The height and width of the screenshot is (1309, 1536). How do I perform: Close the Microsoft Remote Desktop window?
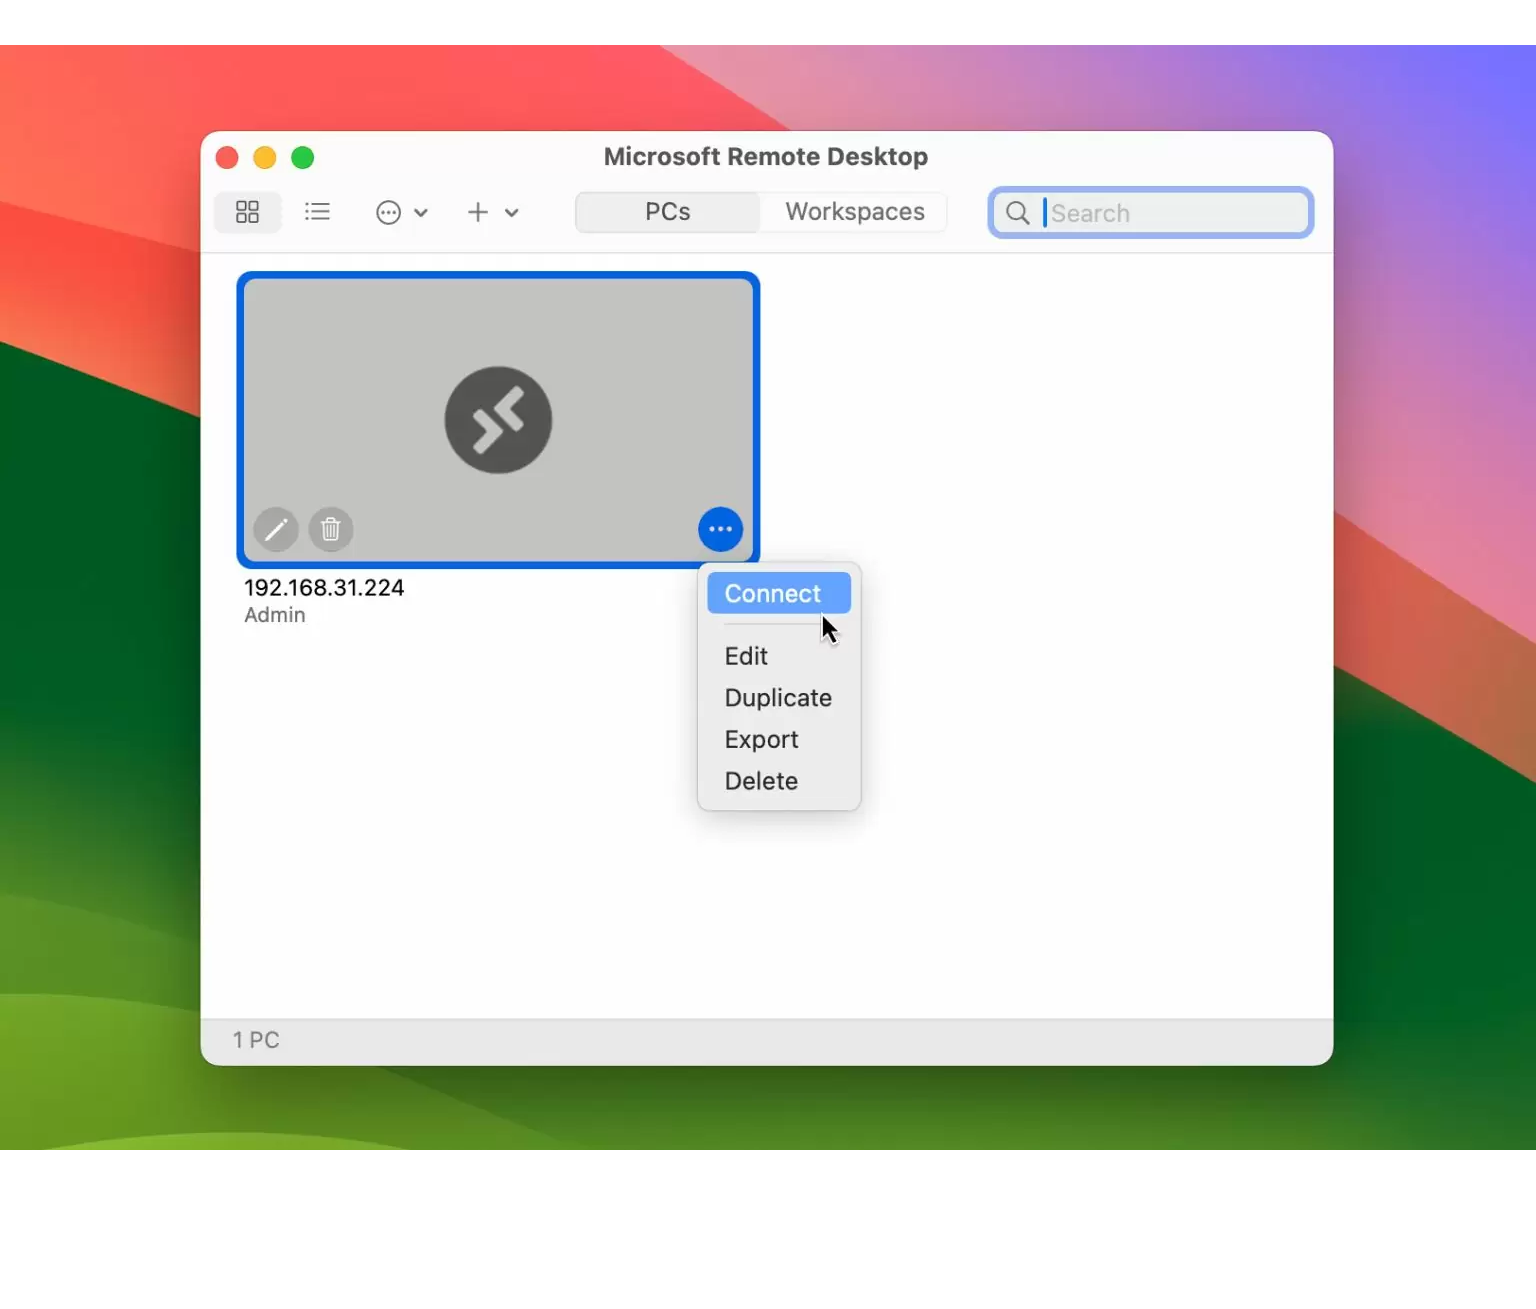pyautogui.click(x=227, y=158)
